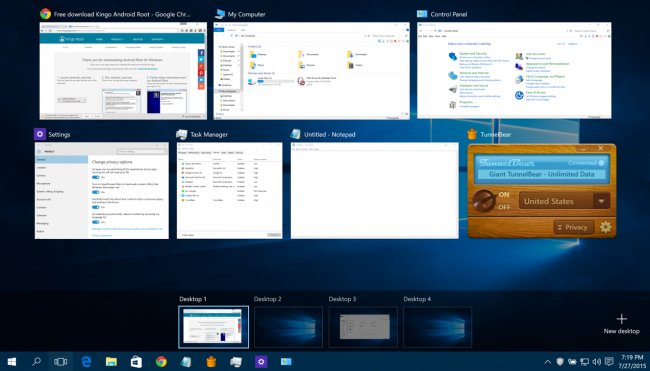Switch to the Desktop 4 thumbnail
Image resolution: width=650 pixels, height=371 pixels.
coord(438,327)
